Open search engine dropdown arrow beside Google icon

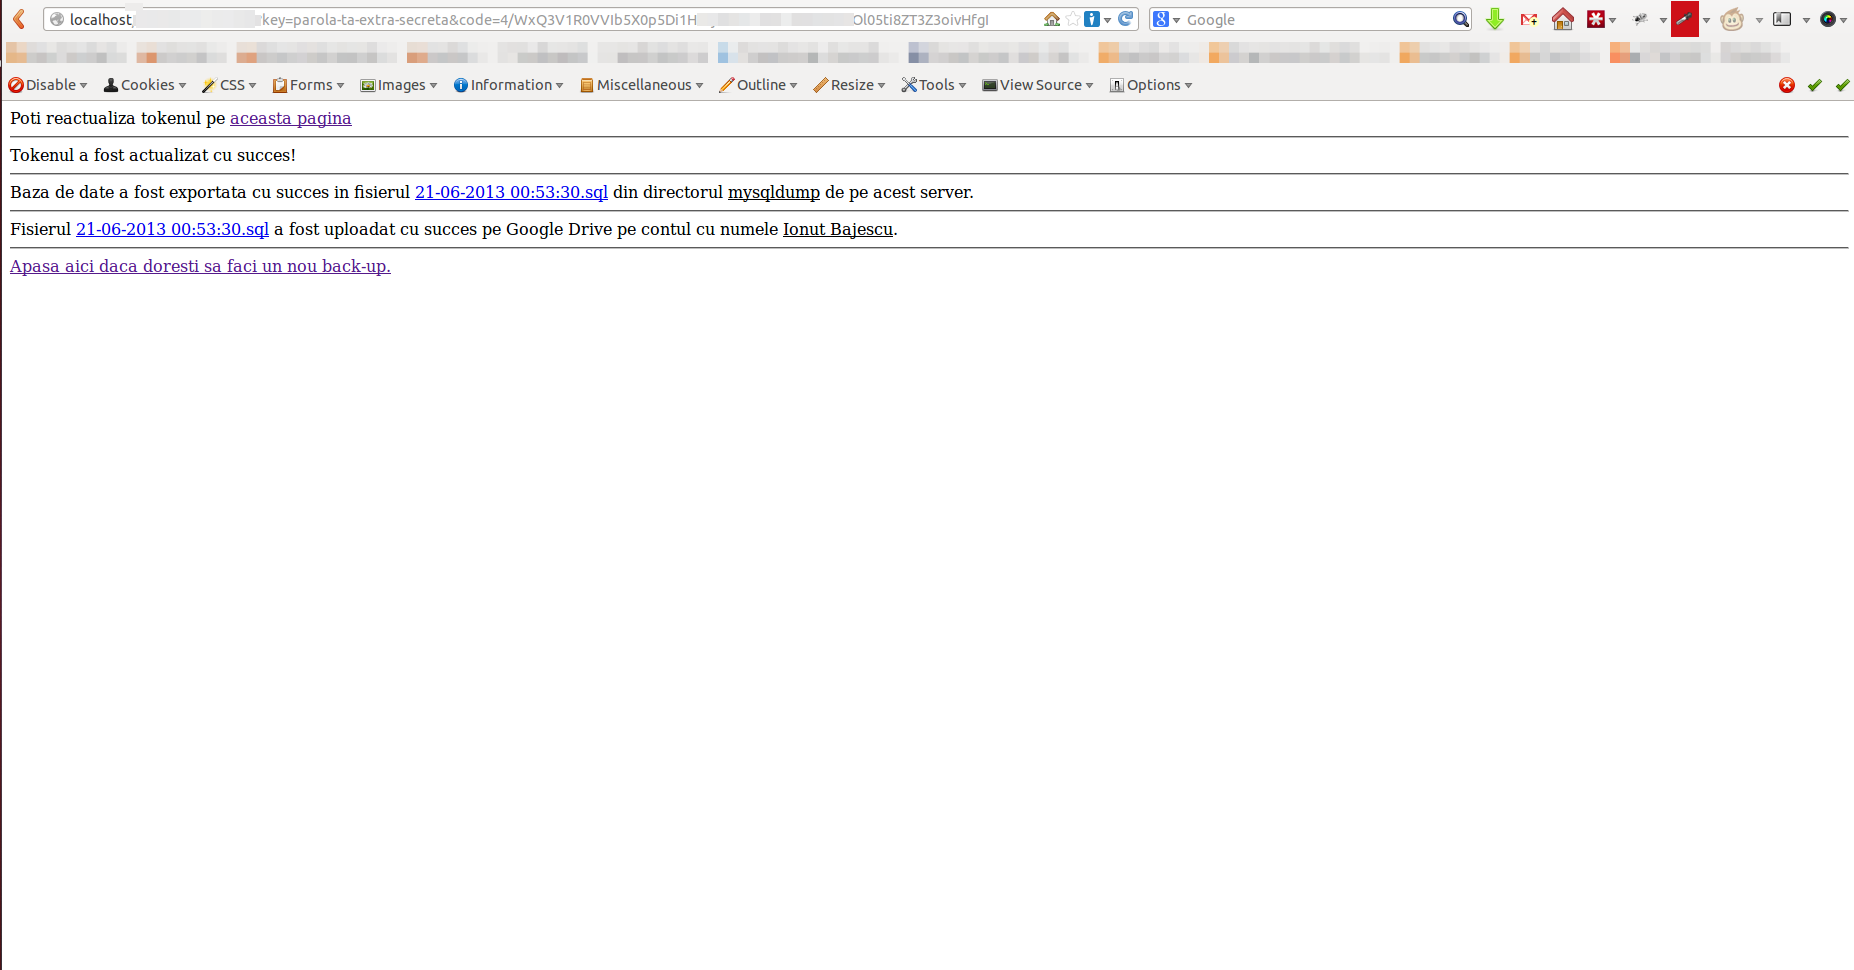tap(1177, 20)
